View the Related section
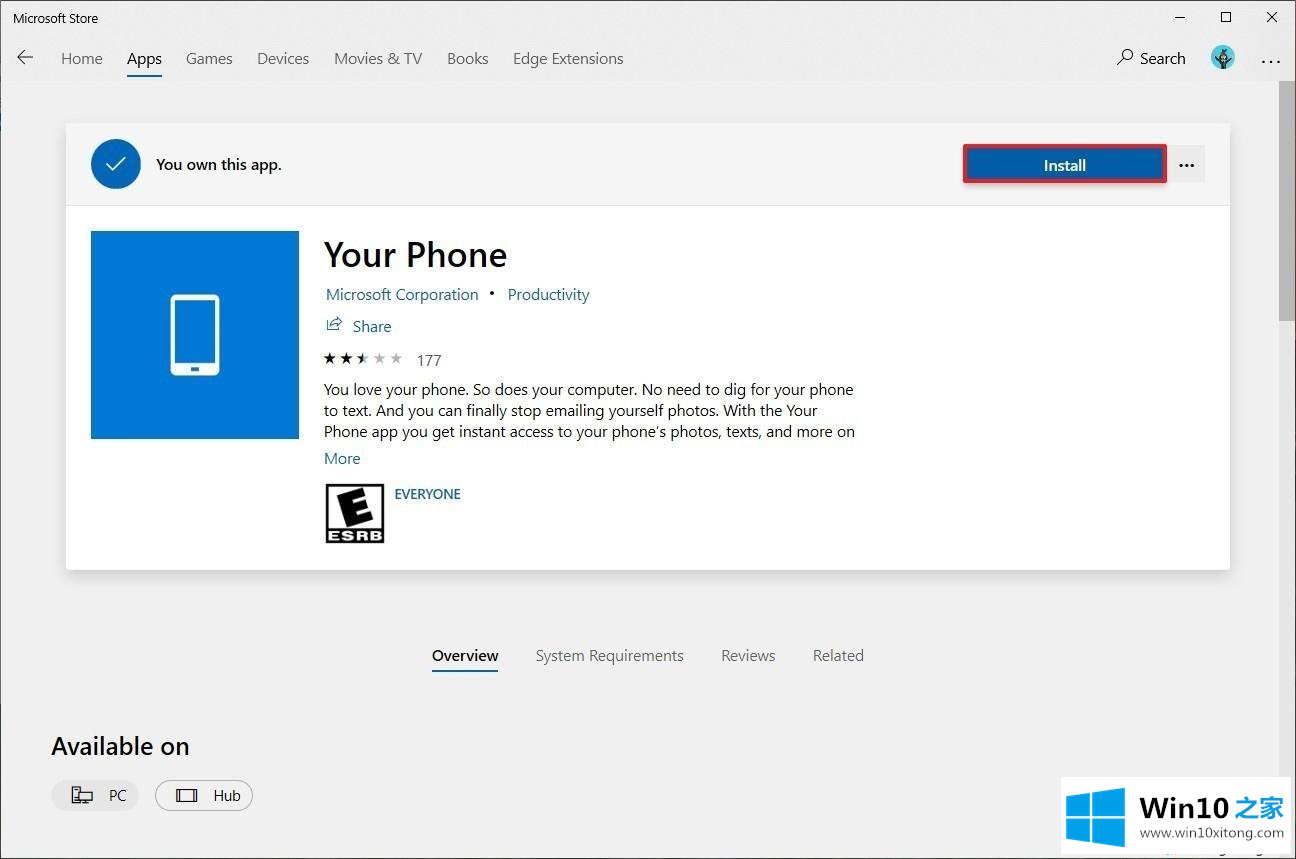Screen dimensions: 1296x859 (x=838, y=656)
